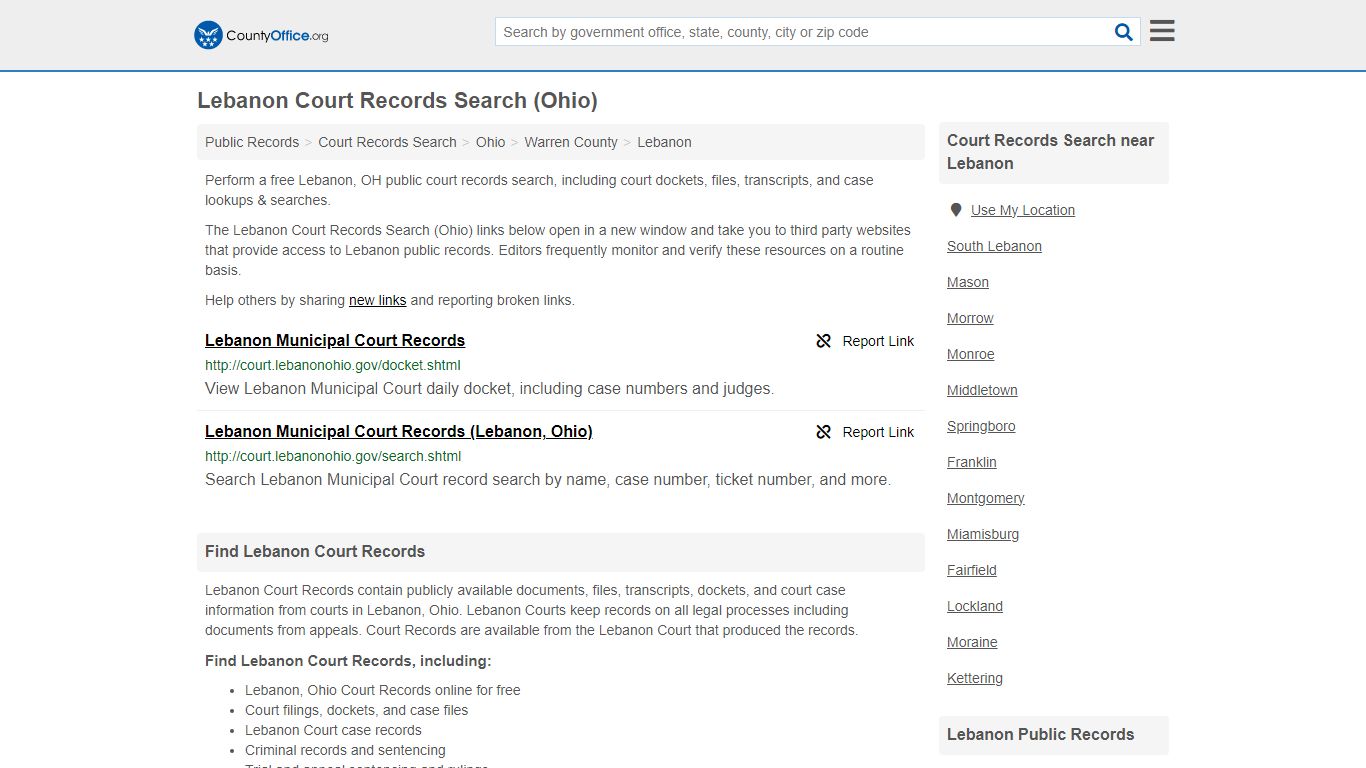1366x768 pixels.
Task: Report Link for Lebanon Municipal Court Records docket
Action: tap(878, 341)
